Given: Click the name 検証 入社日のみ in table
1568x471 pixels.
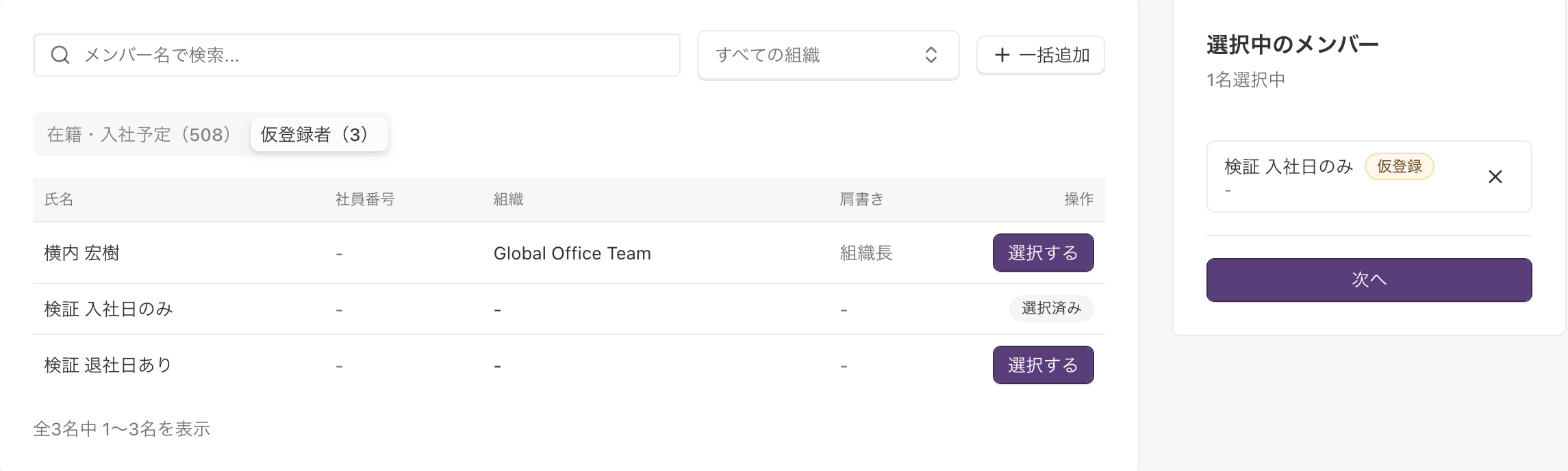Looking at the screenshot, I should [x=109, y=309].
